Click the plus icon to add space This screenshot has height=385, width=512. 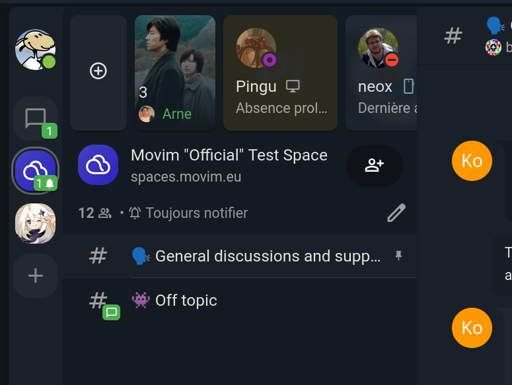35,276
